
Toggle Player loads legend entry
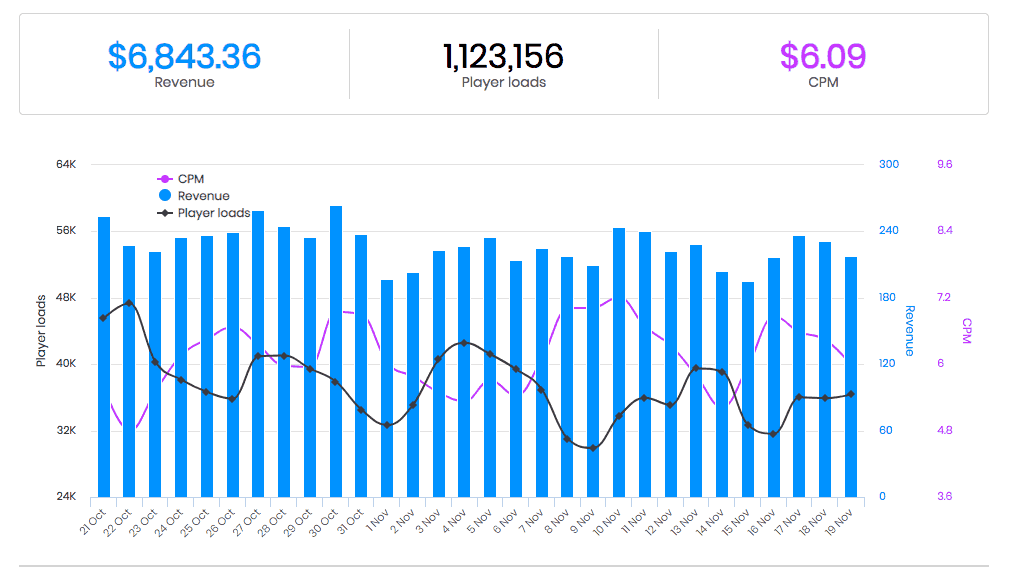point(213,213)
